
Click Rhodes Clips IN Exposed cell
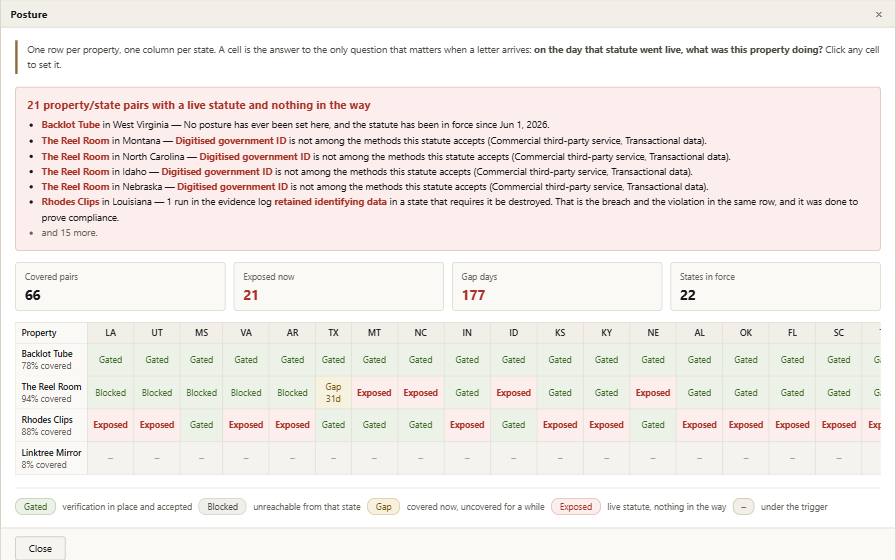point(467,425)
